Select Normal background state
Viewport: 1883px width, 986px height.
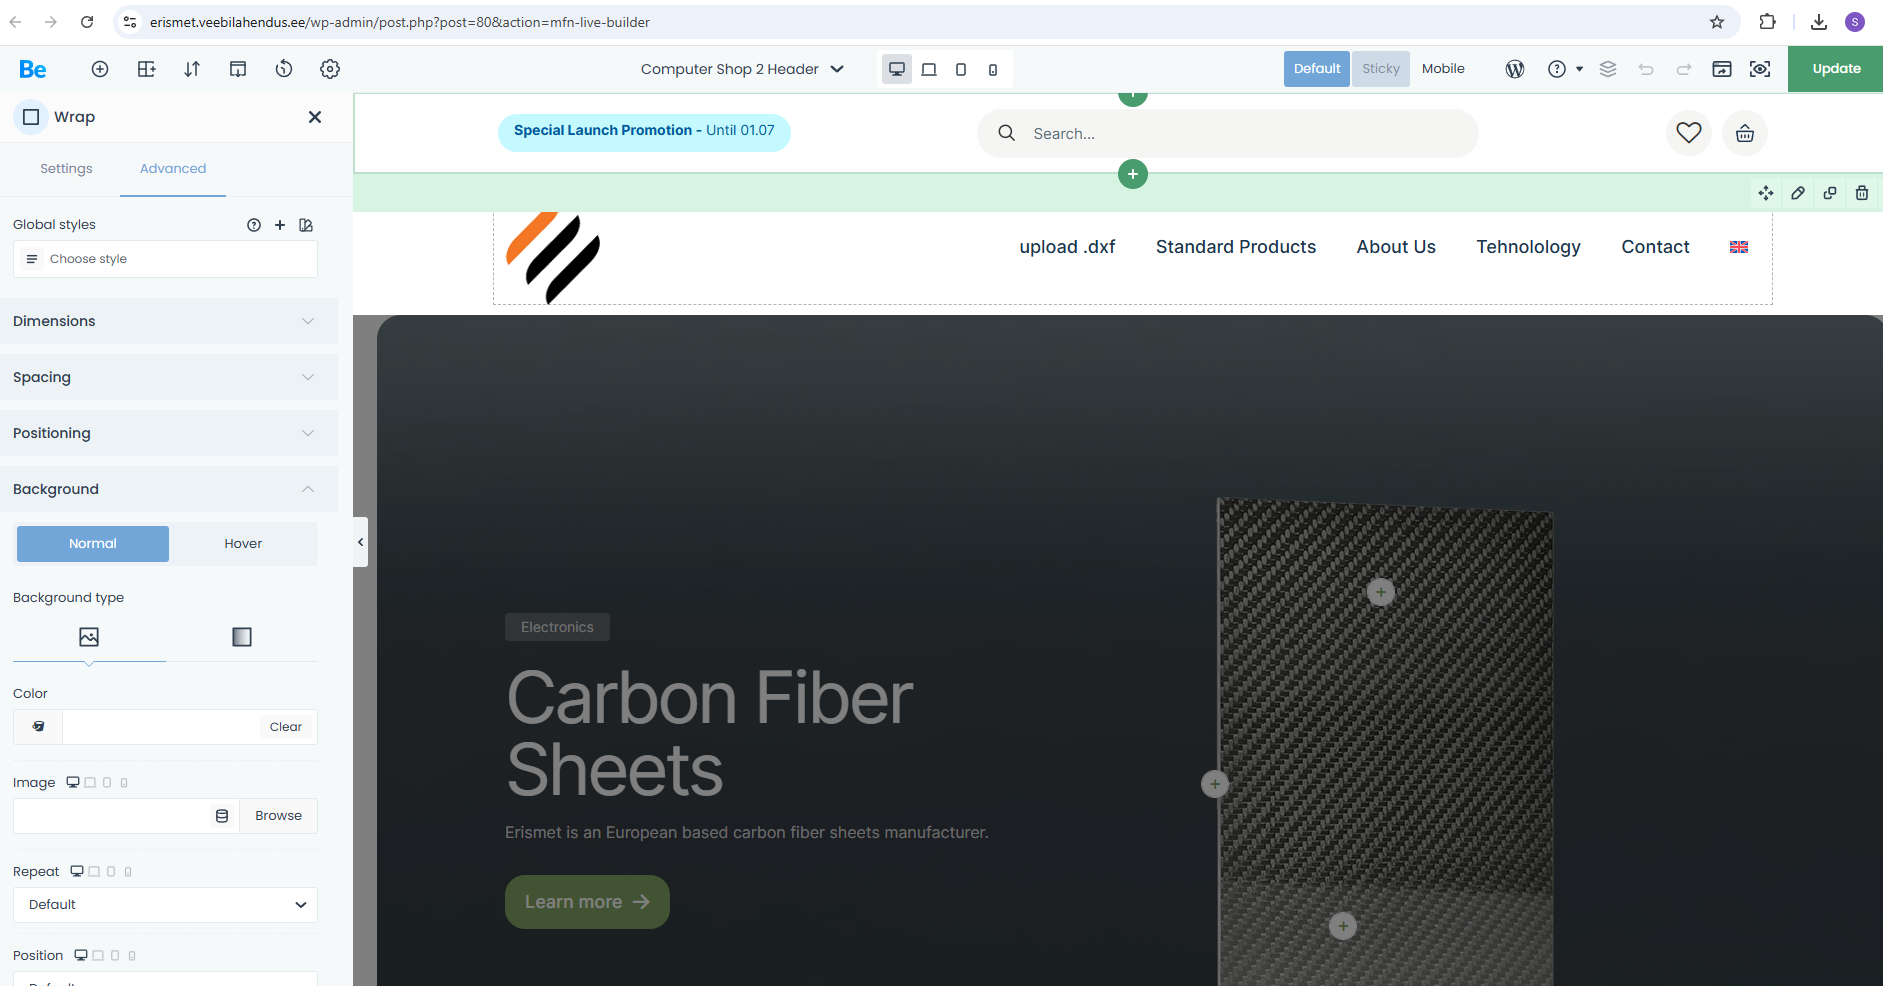tap(93, 544)
